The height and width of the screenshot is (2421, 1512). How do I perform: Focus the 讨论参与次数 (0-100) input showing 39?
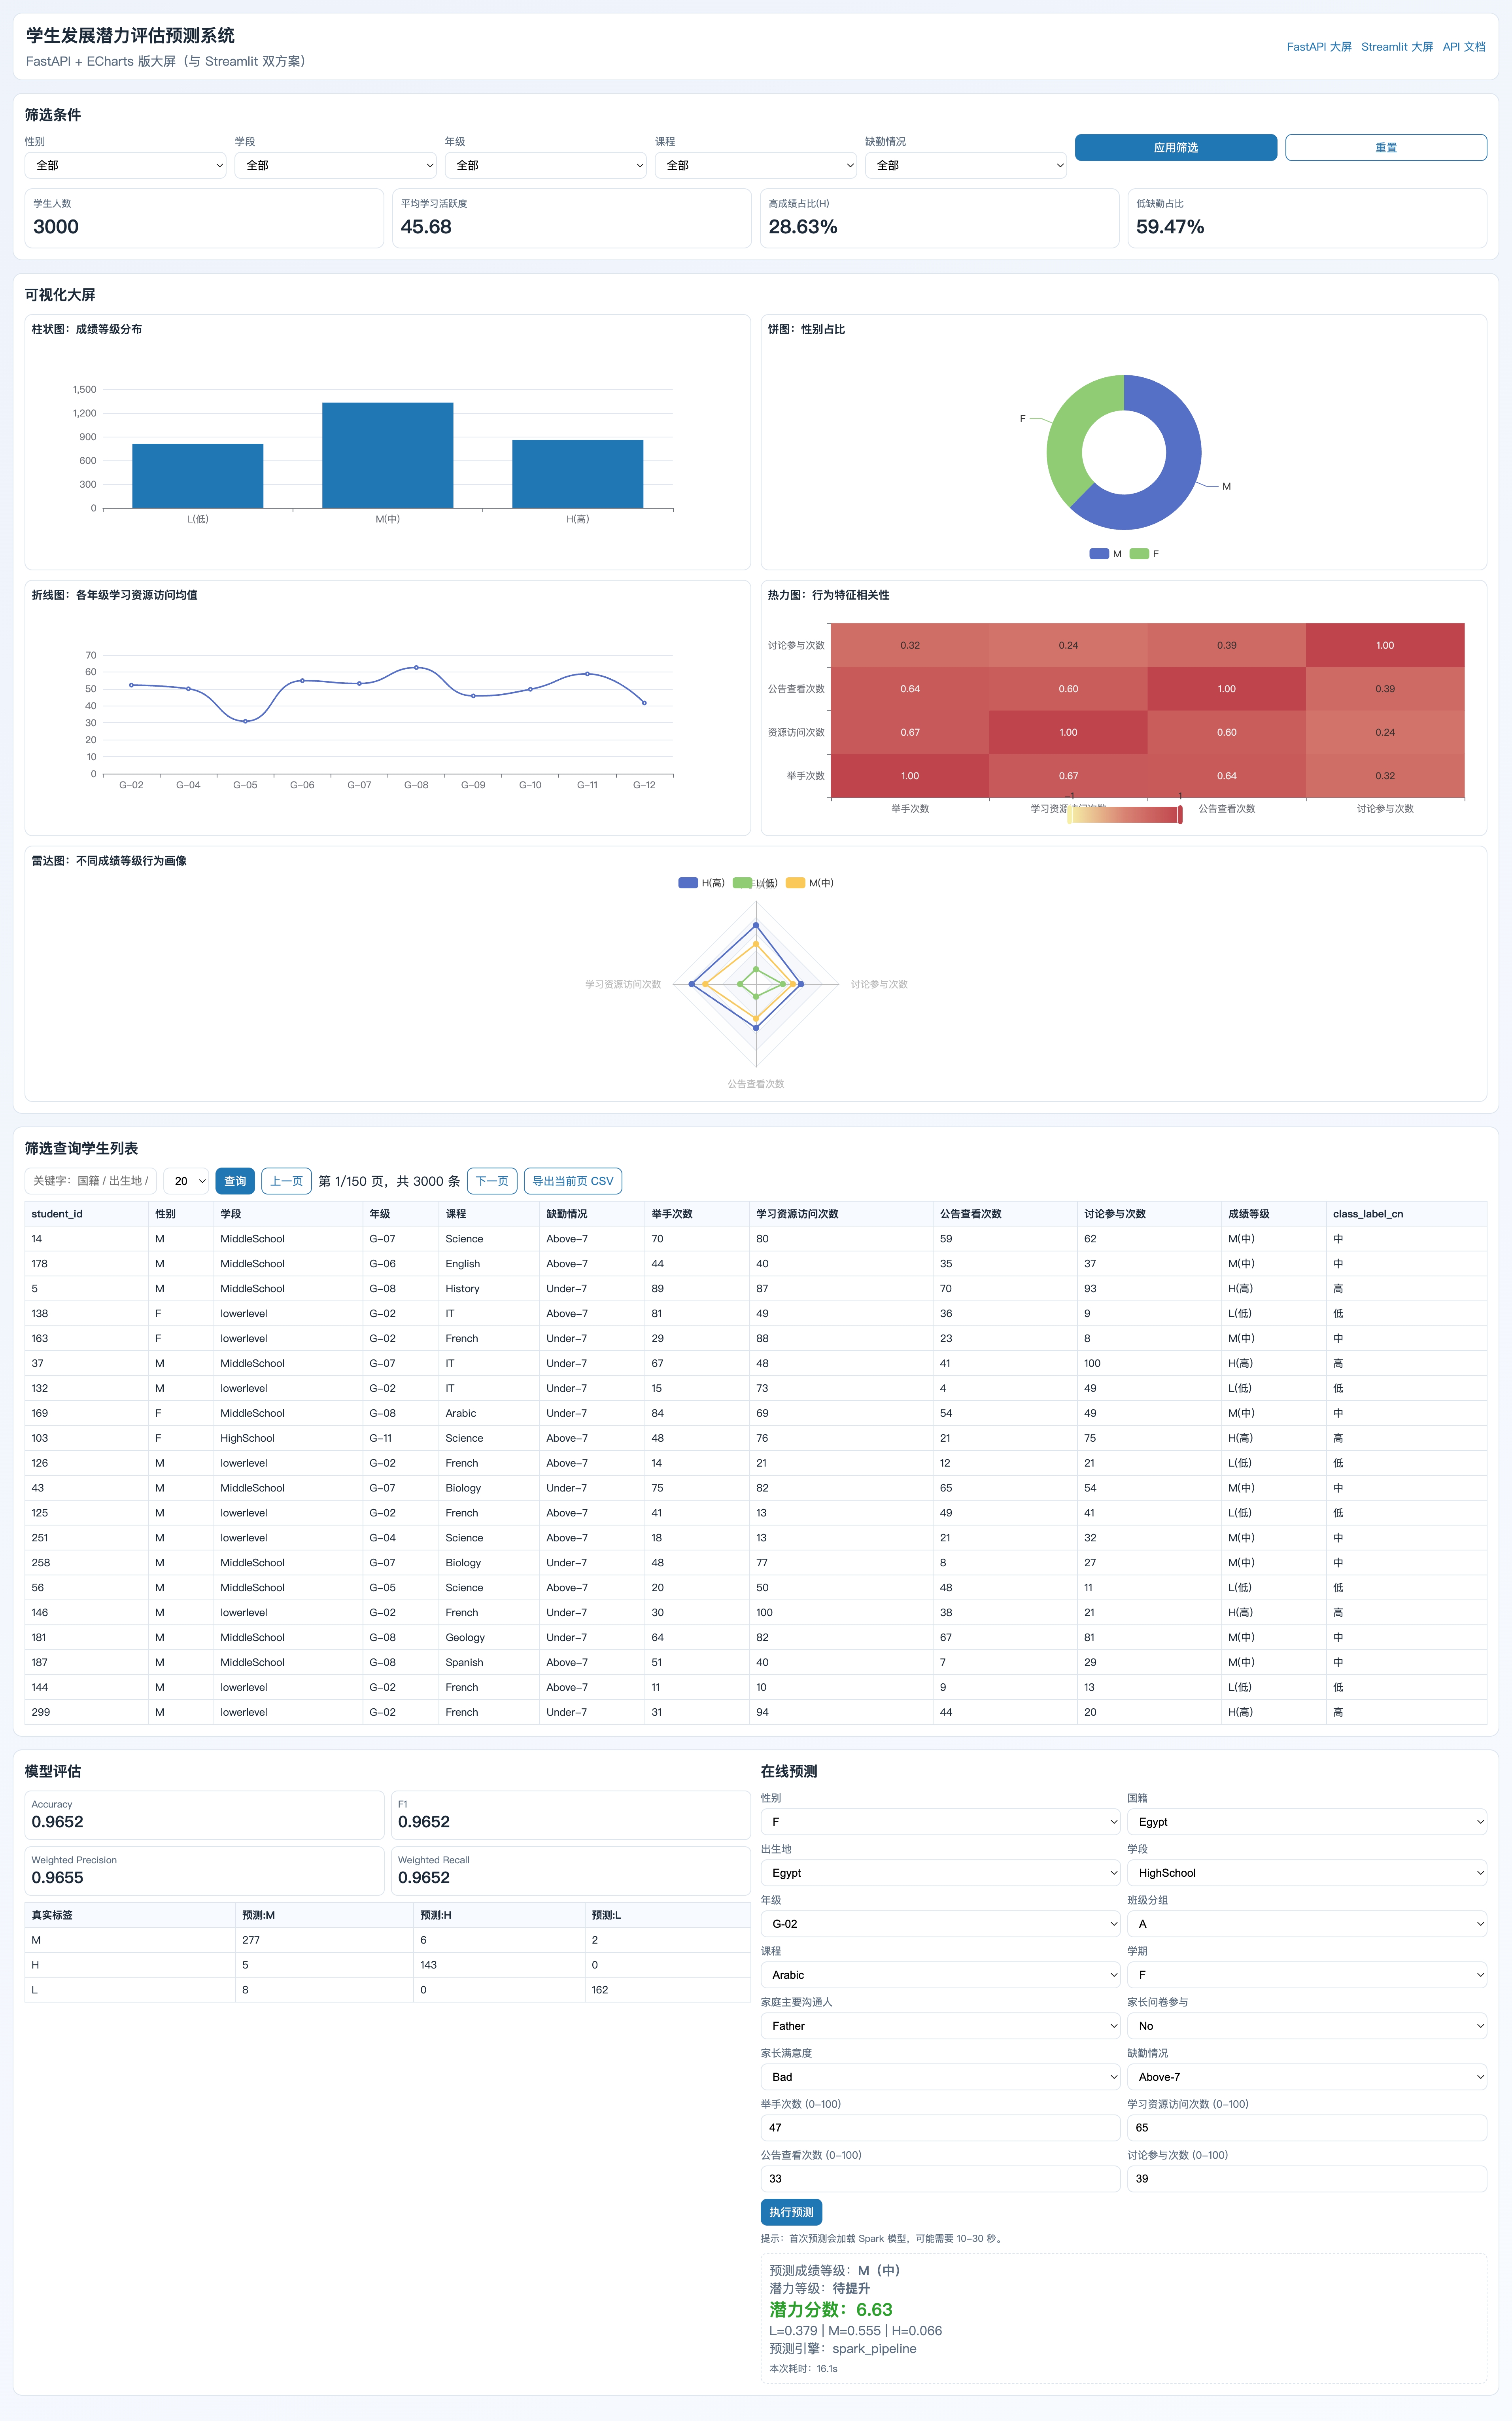[1307, 2179]
